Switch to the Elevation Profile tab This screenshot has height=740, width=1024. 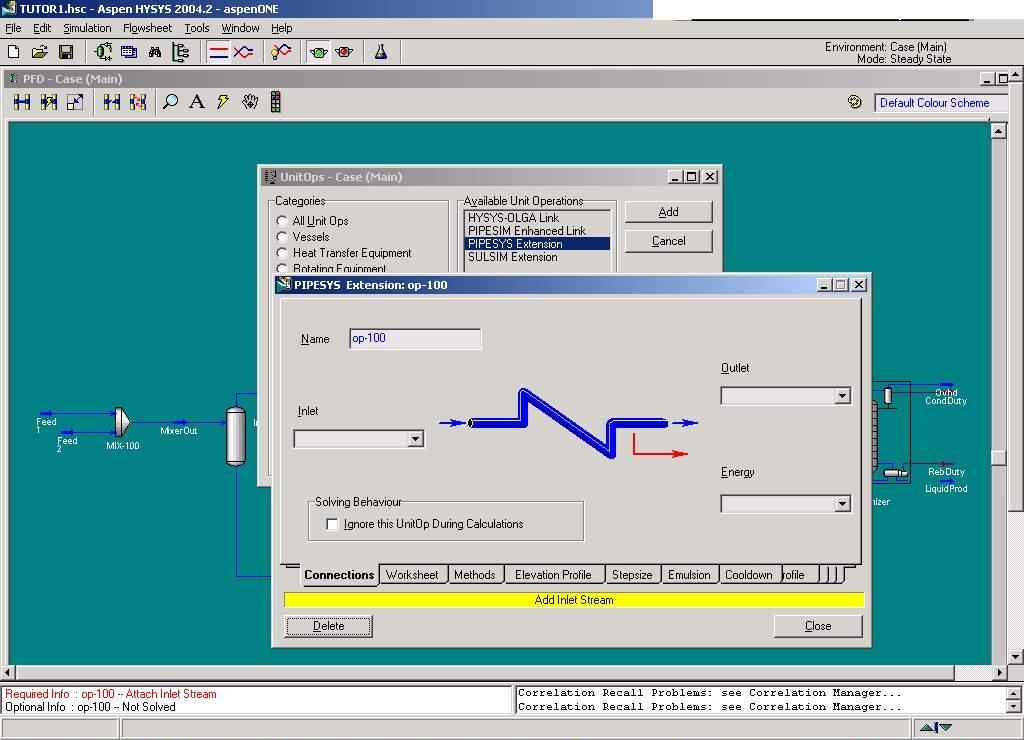click(x=553, y=575)
